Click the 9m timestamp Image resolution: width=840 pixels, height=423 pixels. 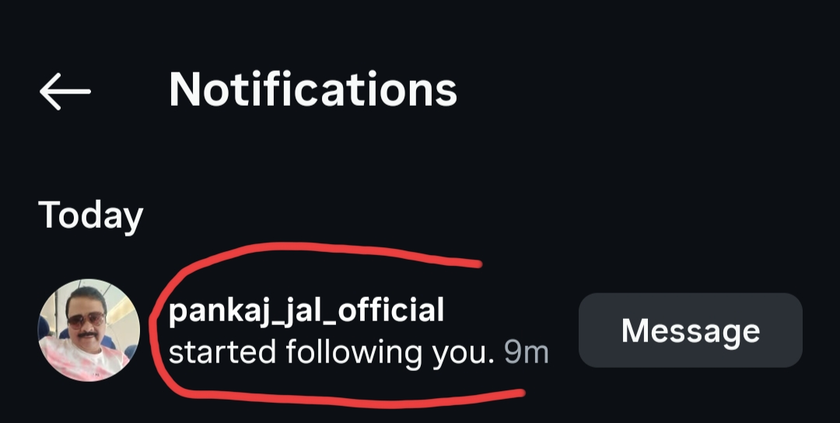click(526, 353)
